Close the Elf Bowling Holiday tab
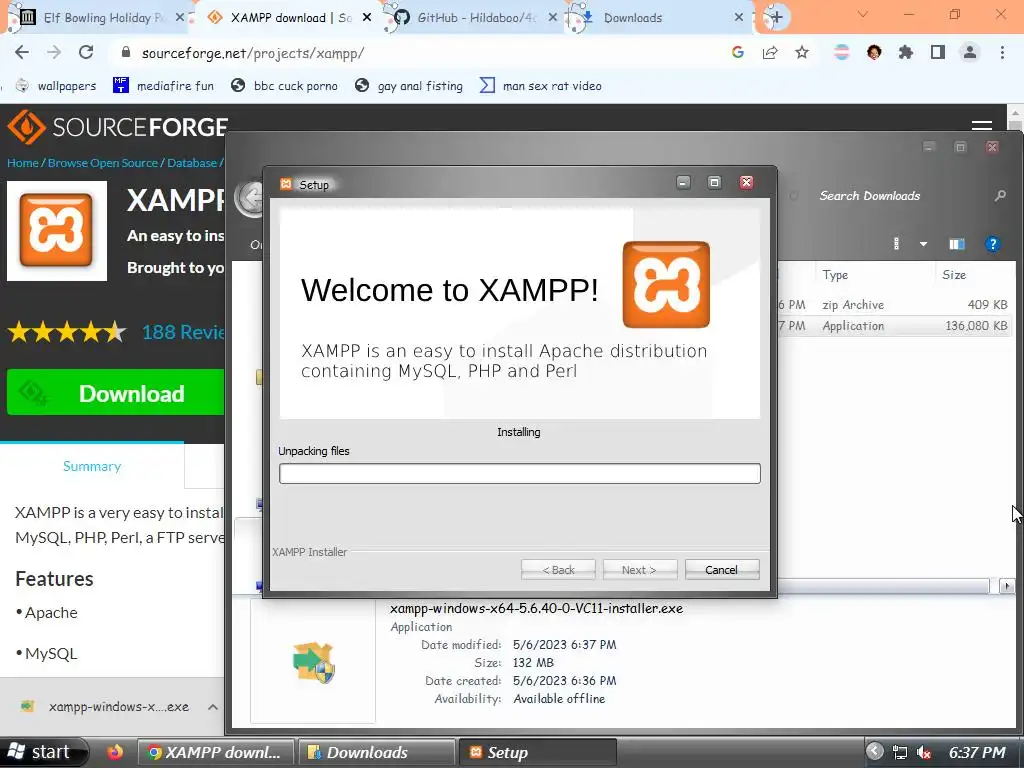 tap(180, 18)
